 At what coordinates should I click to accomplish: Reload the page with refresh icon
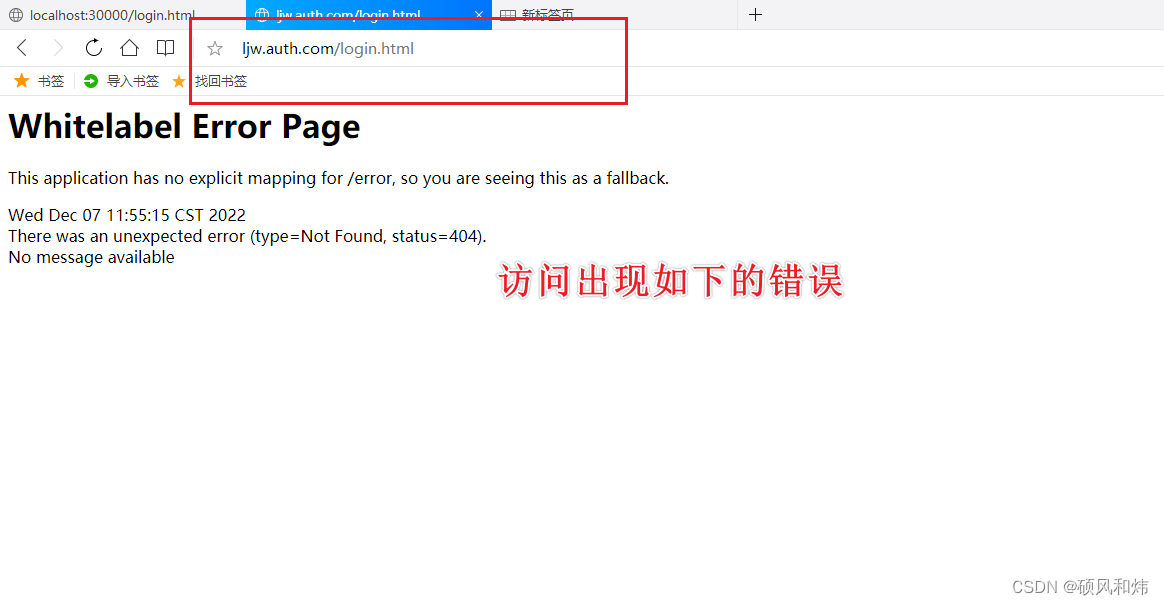click(x=94, y=48)
